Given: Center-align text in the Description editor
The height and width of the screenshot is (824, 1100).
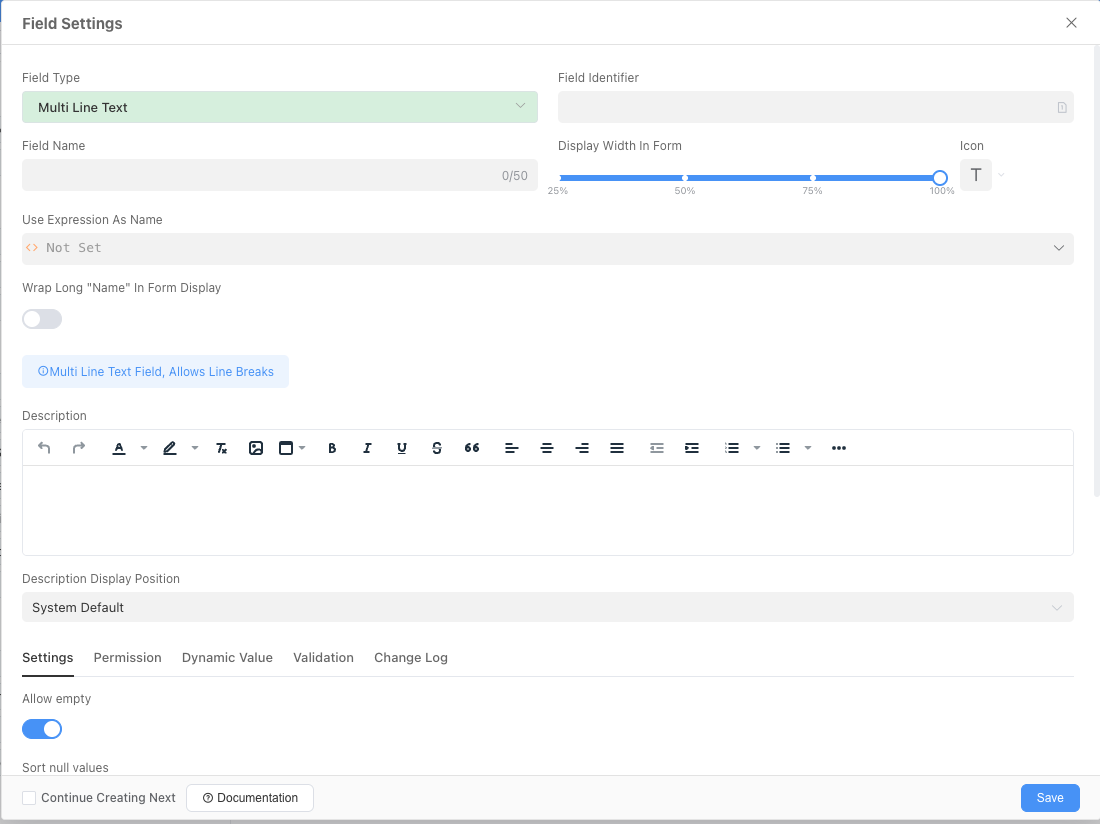Looking at the screenshot, I should (547, 448).
